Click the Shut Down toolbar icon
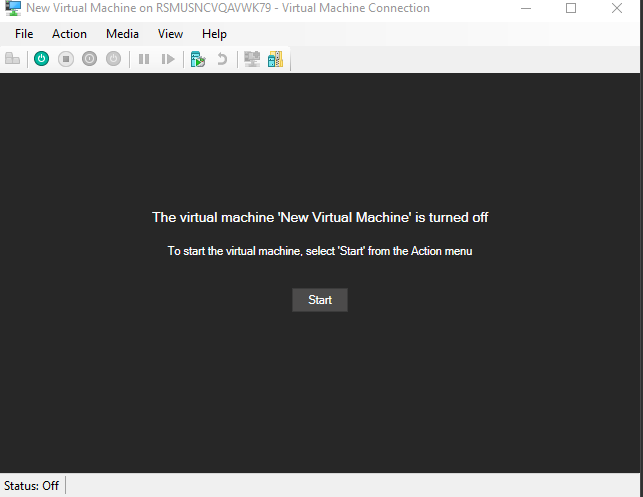 (90, 59)
